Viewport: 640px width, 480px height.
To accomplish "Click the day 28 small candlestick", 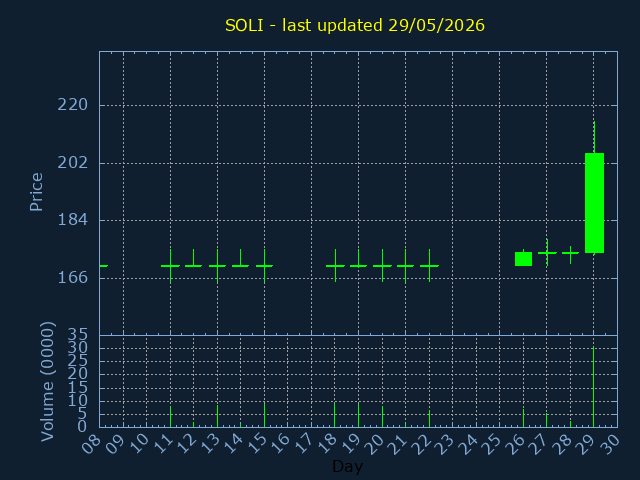I will tap(571, 253).
